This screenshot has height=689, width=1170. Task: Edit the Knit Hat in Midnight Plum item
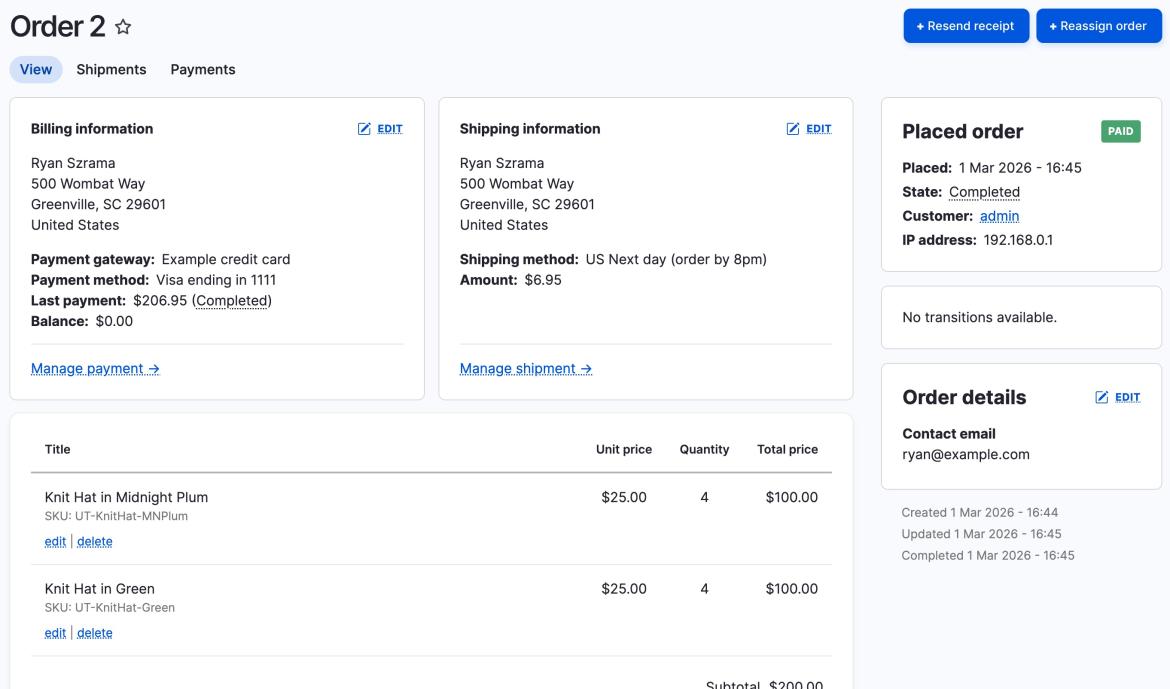55,542
